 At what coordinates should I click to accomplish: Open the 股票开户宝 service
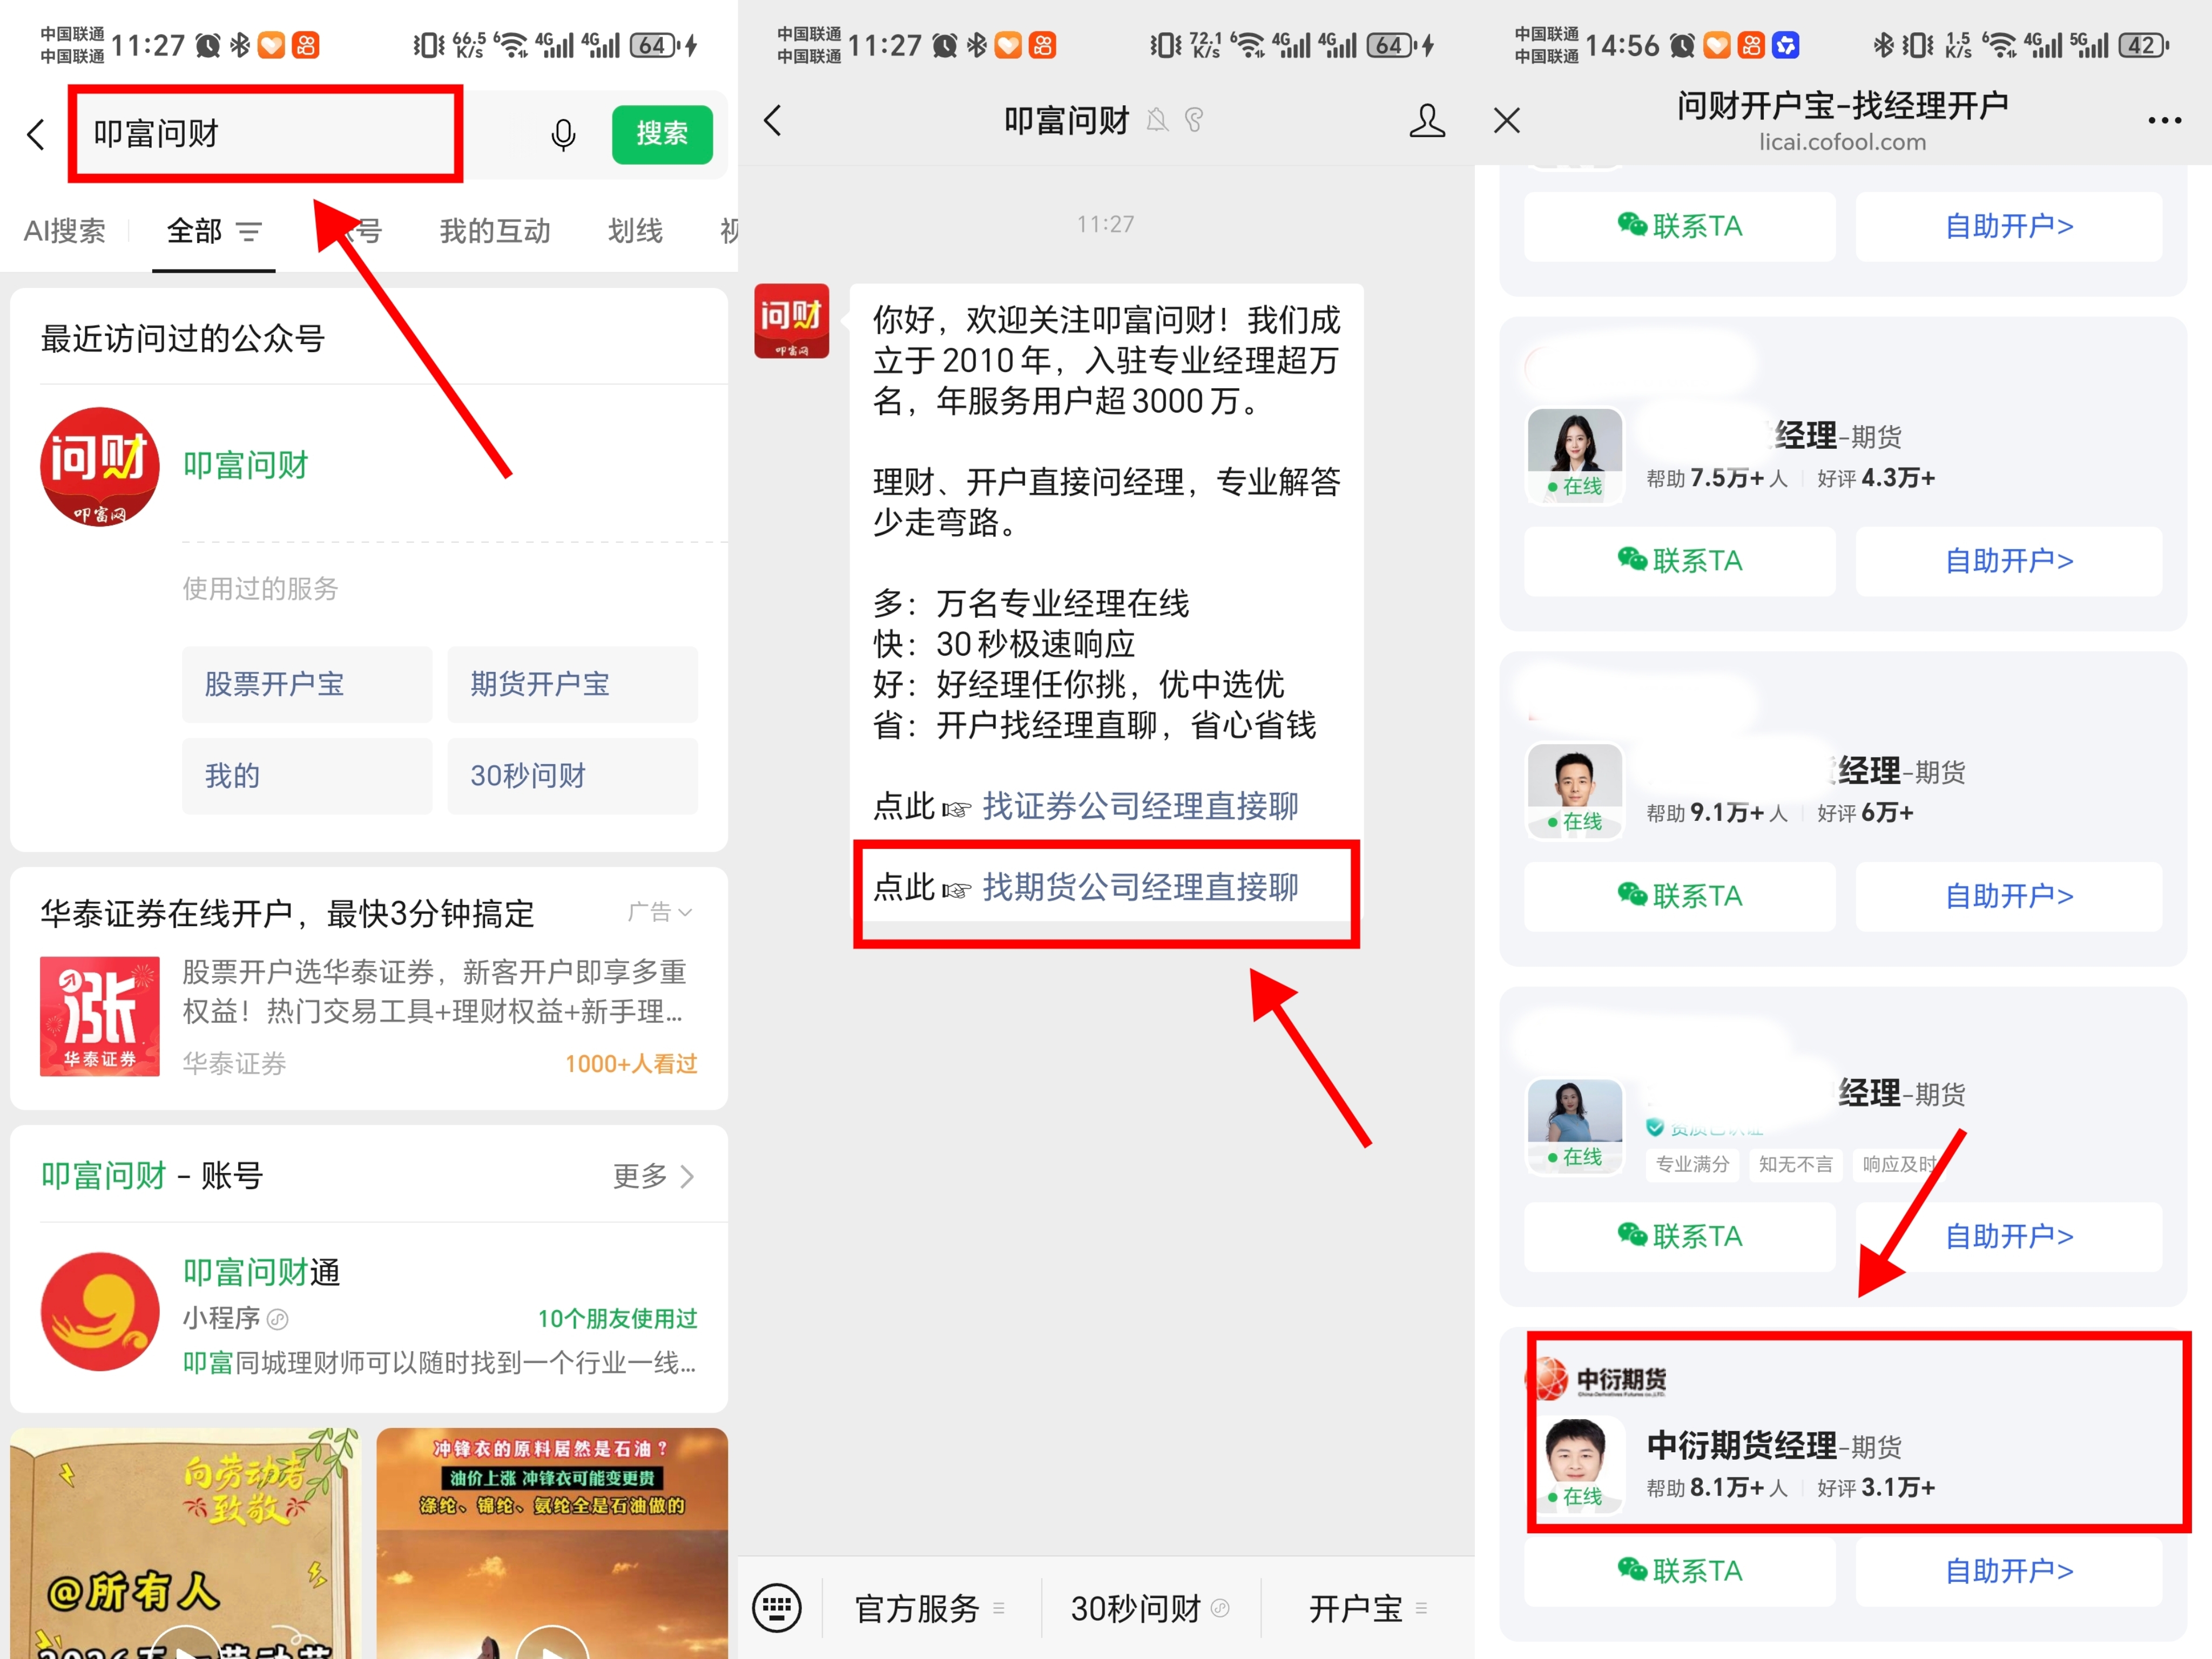[x=307, y=684]
